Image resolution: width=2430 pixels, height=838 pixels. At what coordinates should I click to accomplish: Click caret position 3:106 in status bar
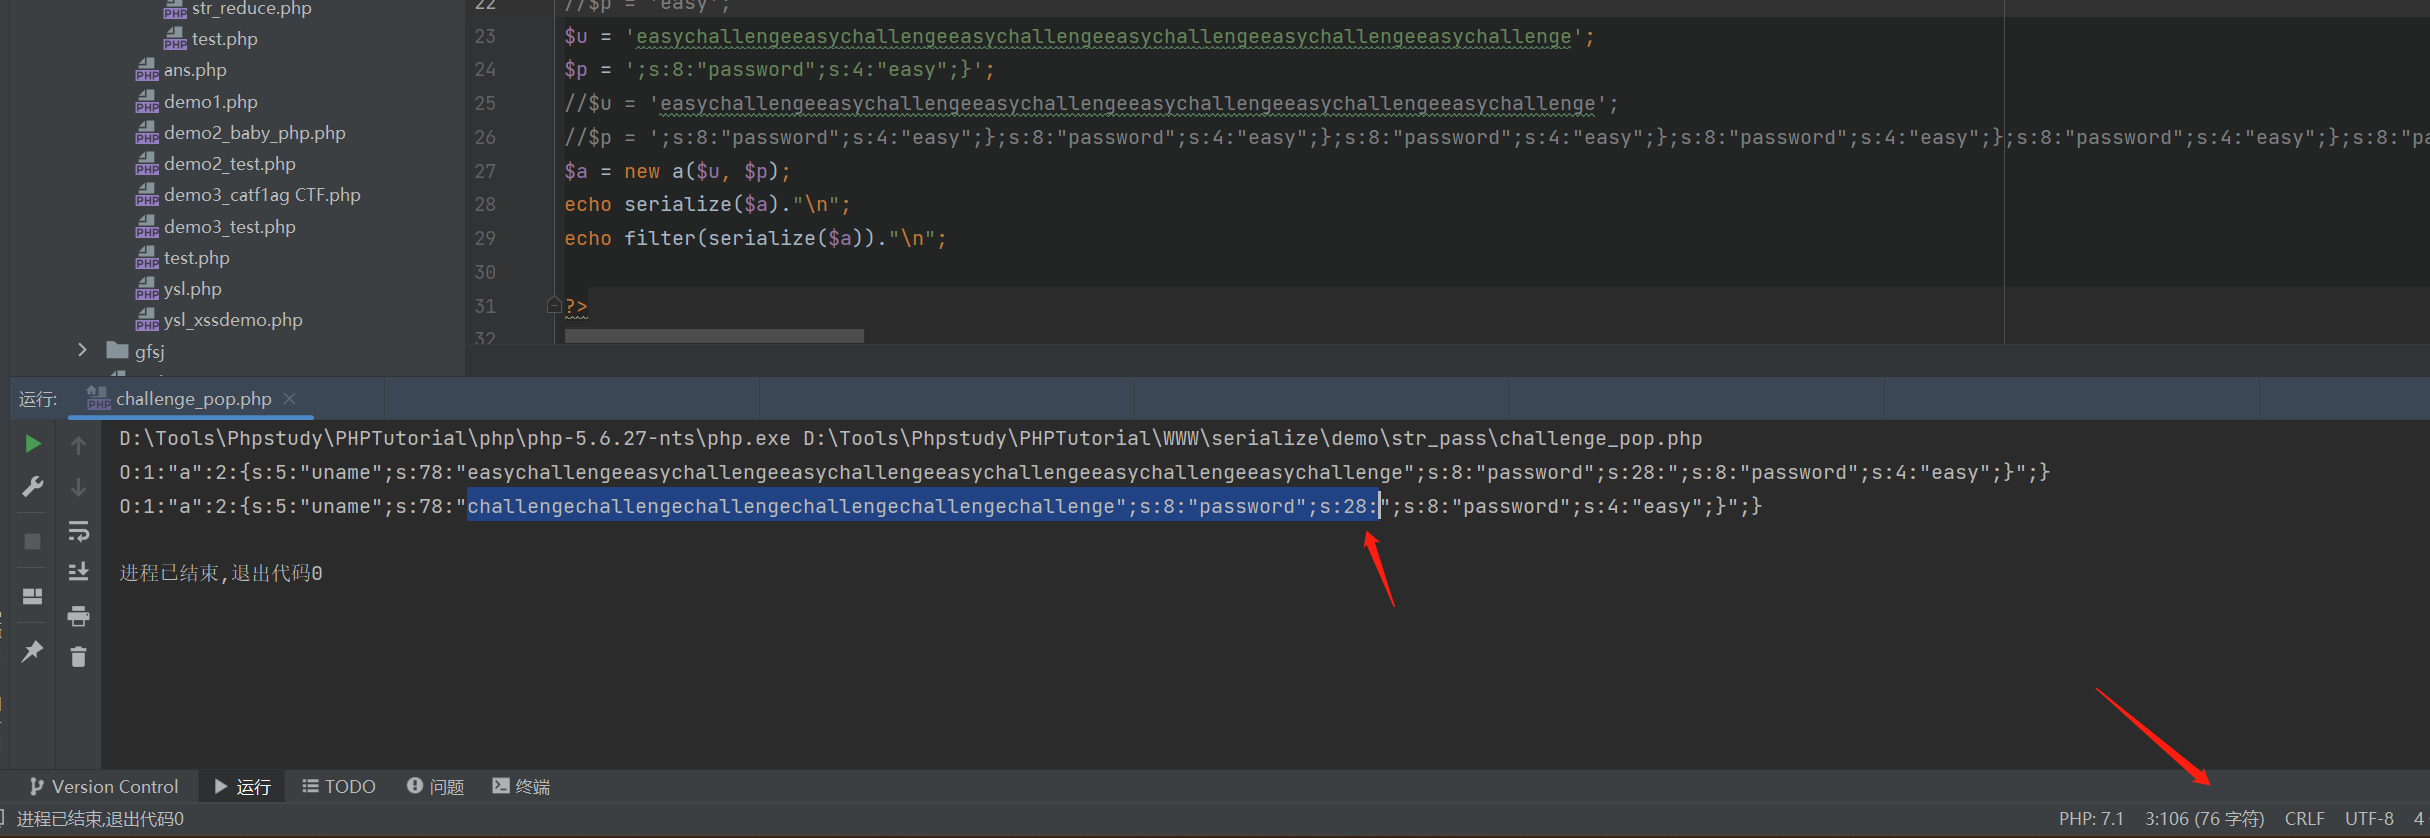pyautogui.click(x=2204, y=818)
